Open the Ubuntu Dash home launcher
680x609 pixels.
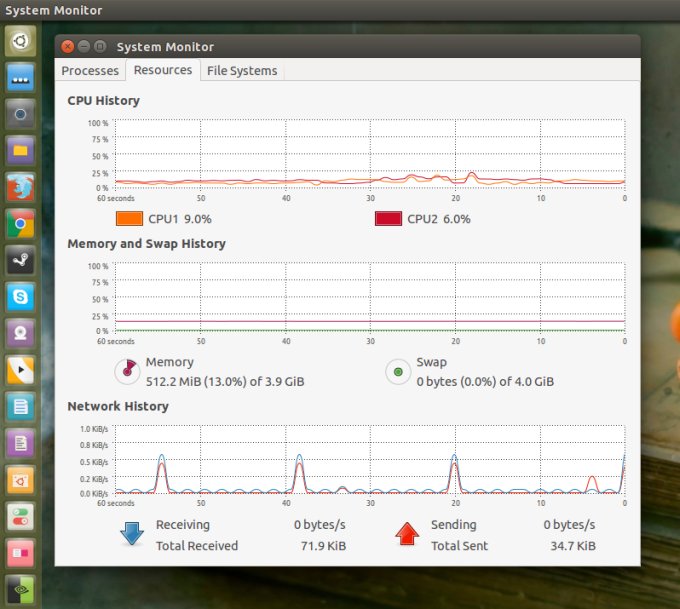[22, 41]
